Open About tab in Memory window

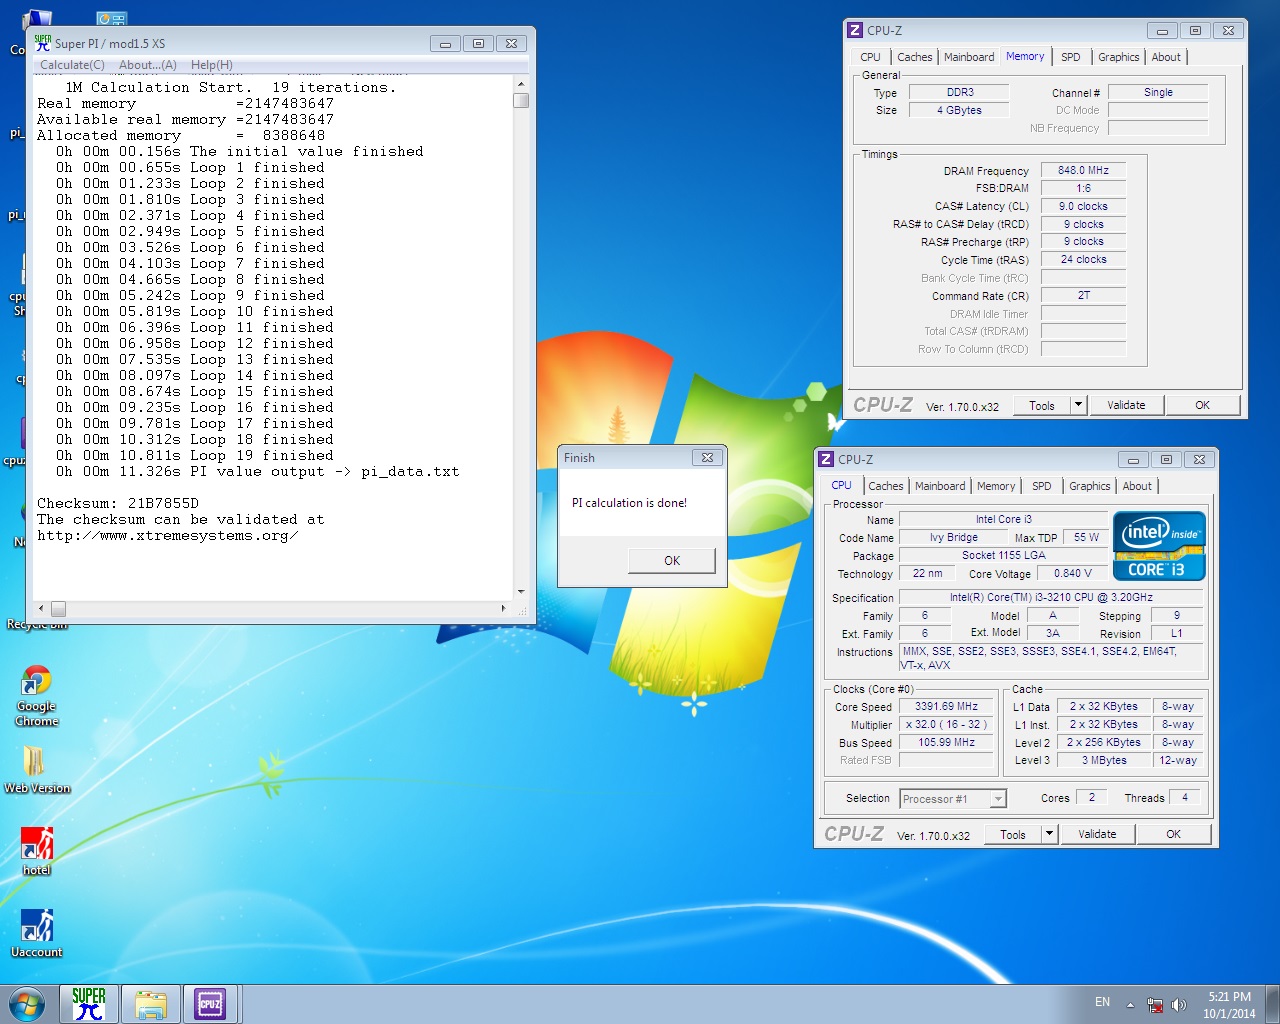(x=1166, y=57)
